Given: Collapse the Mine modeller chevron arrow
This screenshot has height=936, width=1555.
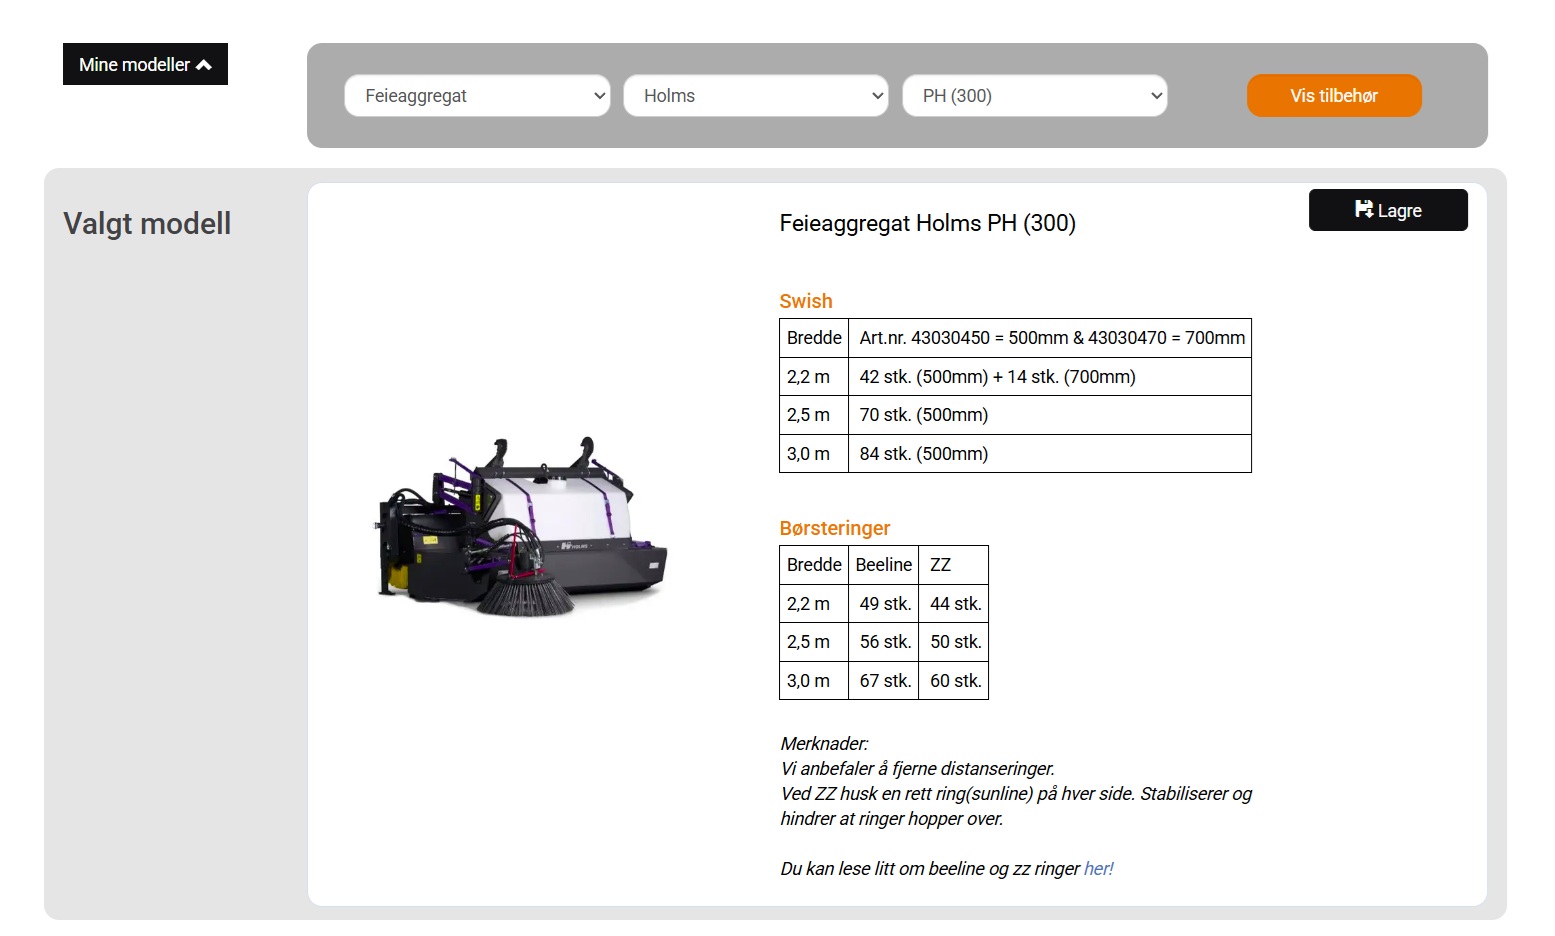Looking at the screenshot, I should 204,65.
